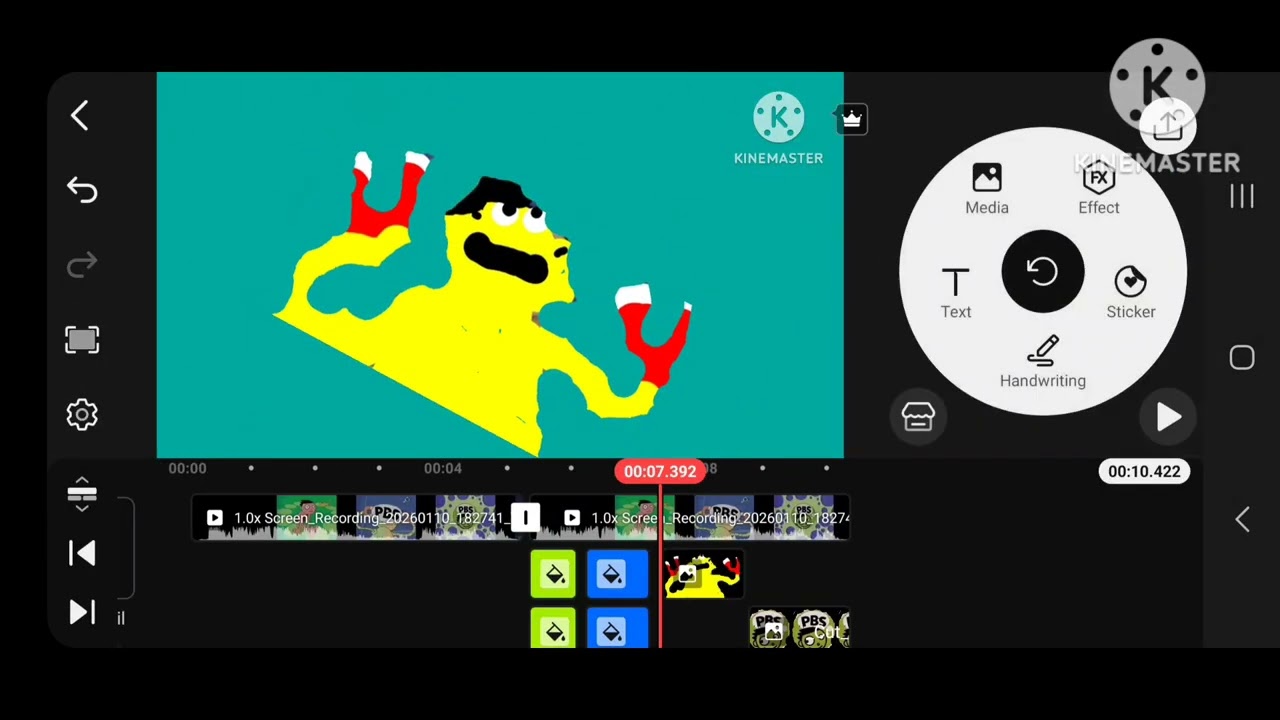Add a Handwriting layer
The height and width of the screenshot is (720, 1280).
click(x=1043, y=362)
